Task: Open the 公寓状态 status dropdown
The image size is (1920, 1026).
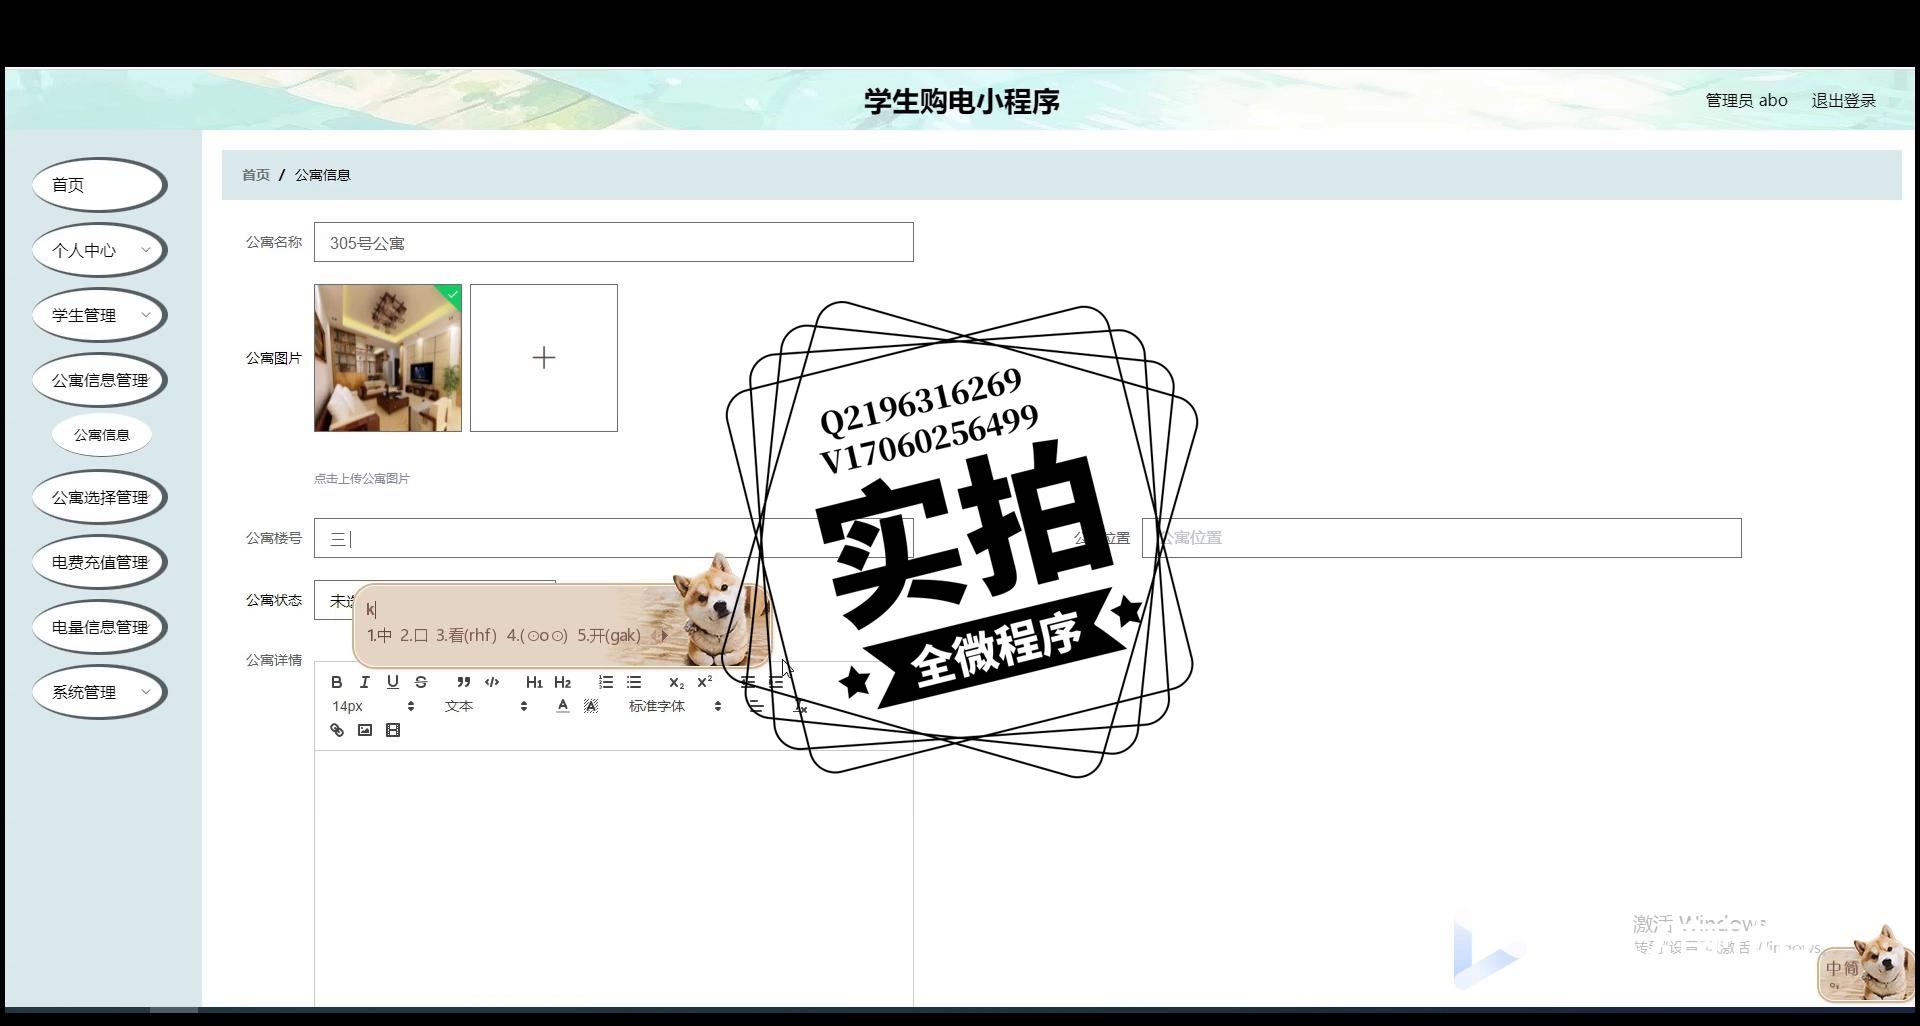Action: (434, 600)
